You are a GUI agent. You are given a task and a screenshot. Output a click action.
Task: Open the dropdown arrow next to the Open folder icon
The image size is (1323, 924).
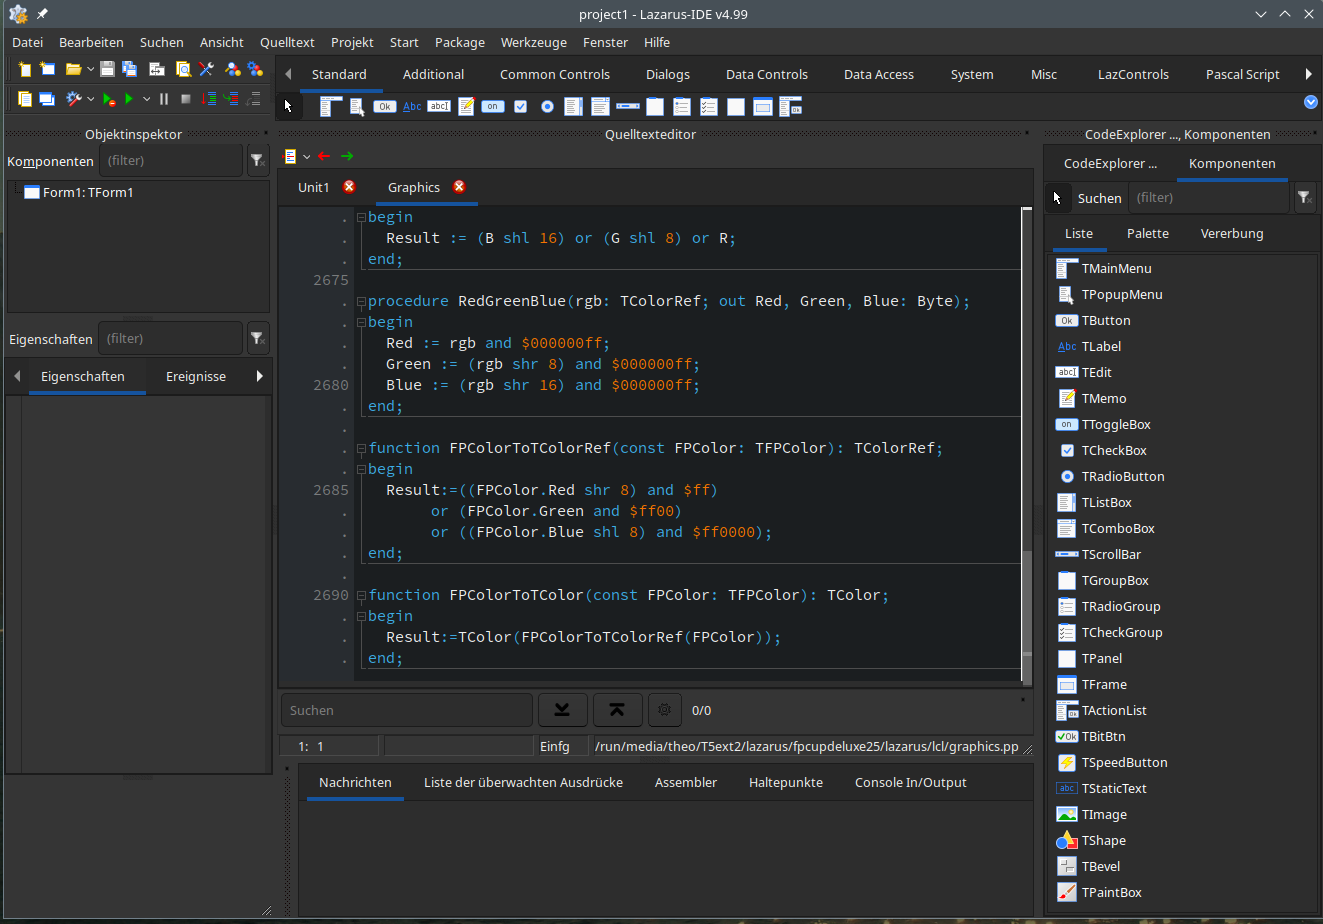90,69
